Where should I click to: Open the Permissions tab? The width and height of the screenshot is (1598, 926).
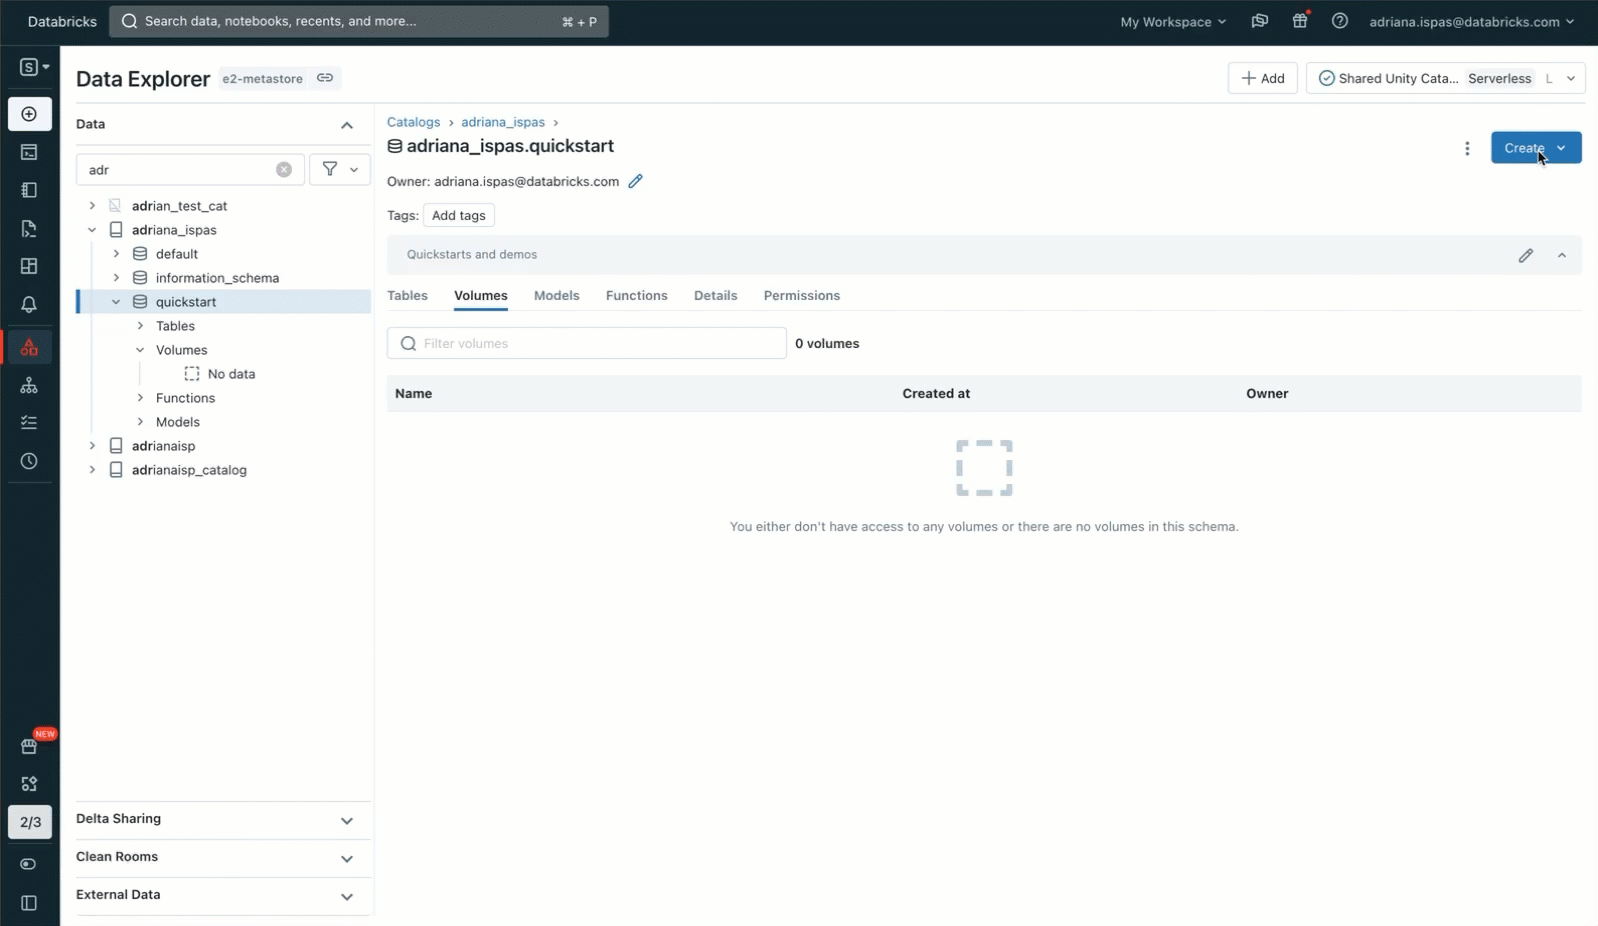click(x=802, y=296)
